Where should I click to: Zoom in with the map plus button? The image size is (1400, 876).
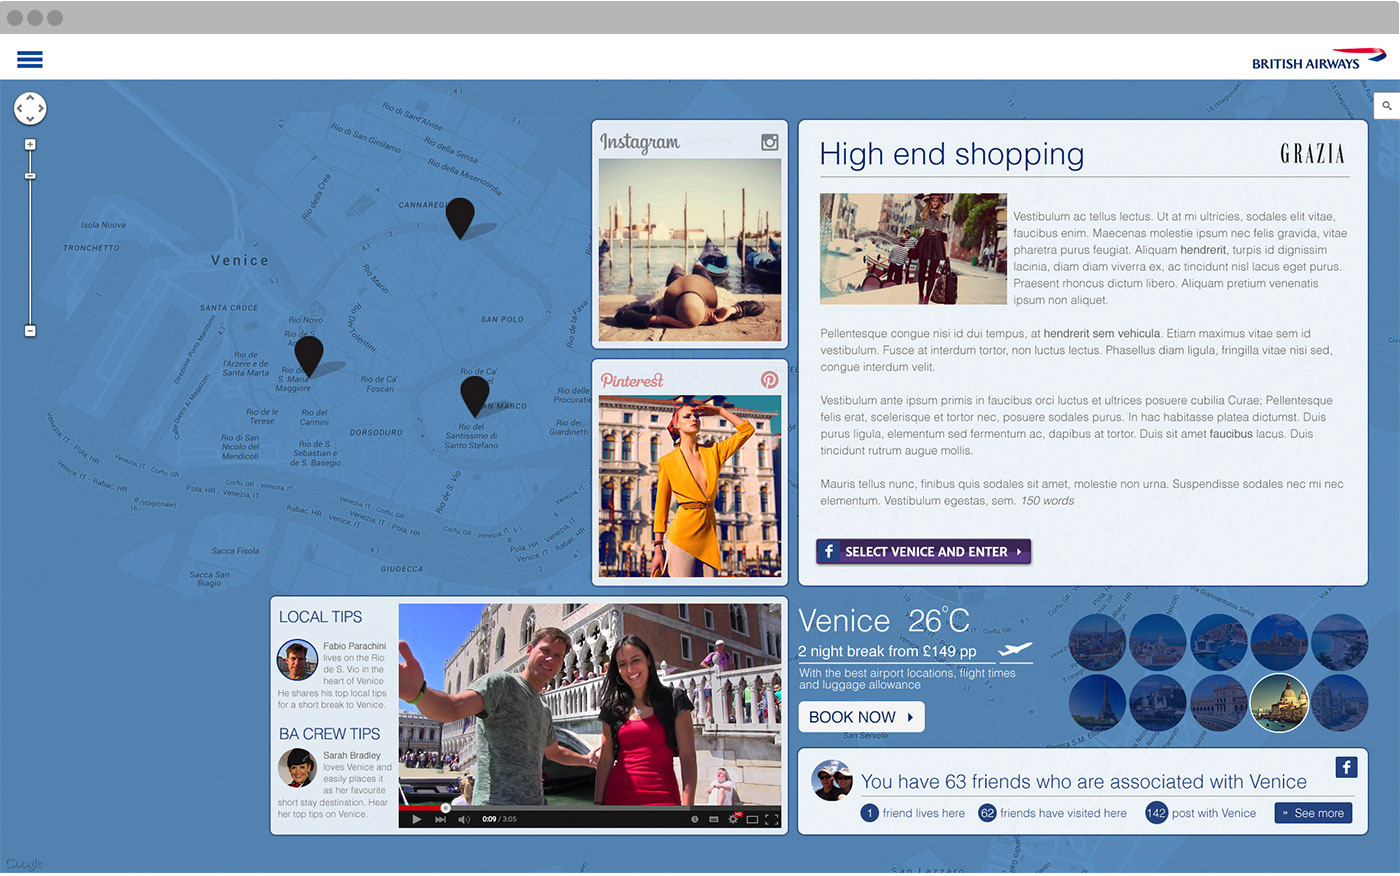(x=30, y=145)
